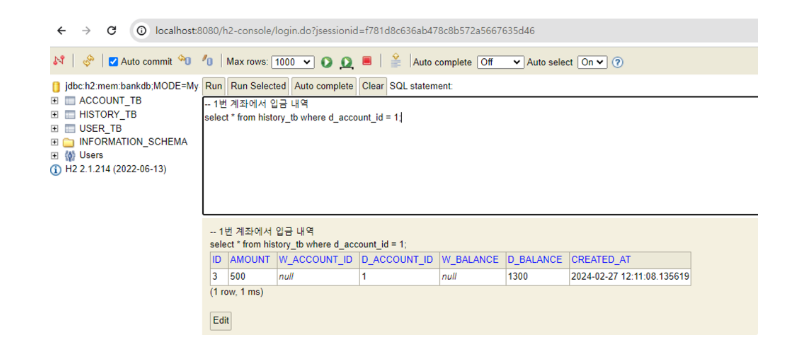The image size is (808, 361).
Task: Click the Run button
Action: pyautogui.click(x=214, y=86)
